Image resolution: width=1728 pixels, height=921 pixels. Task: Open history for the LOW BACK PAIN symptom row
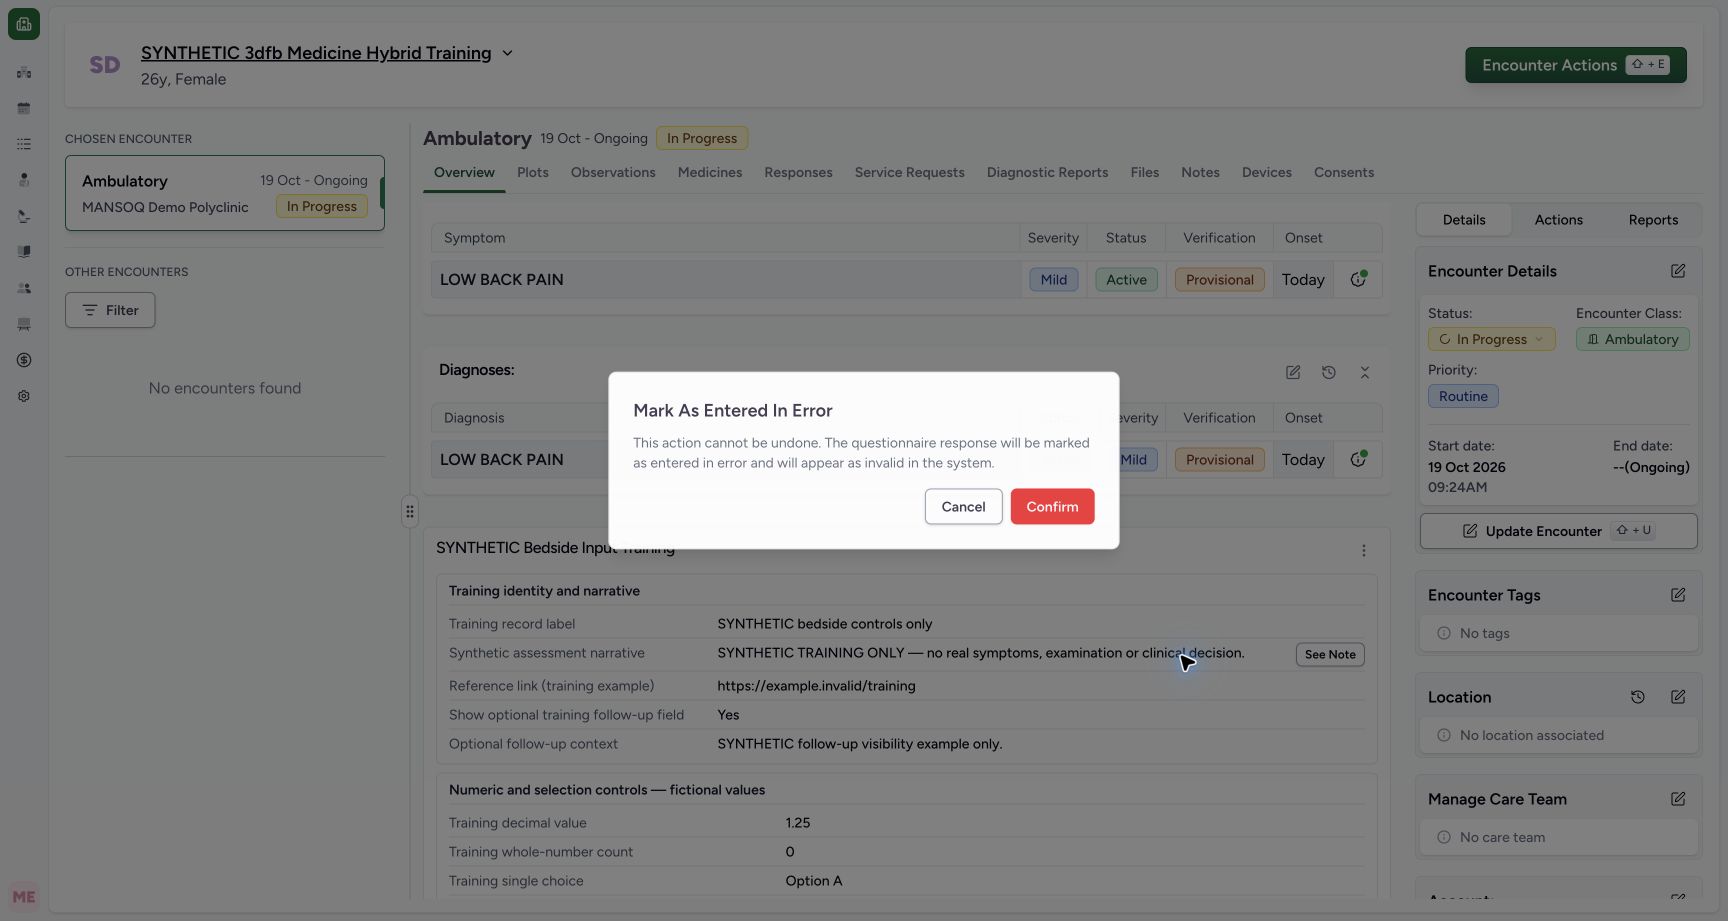point(1358,279)
